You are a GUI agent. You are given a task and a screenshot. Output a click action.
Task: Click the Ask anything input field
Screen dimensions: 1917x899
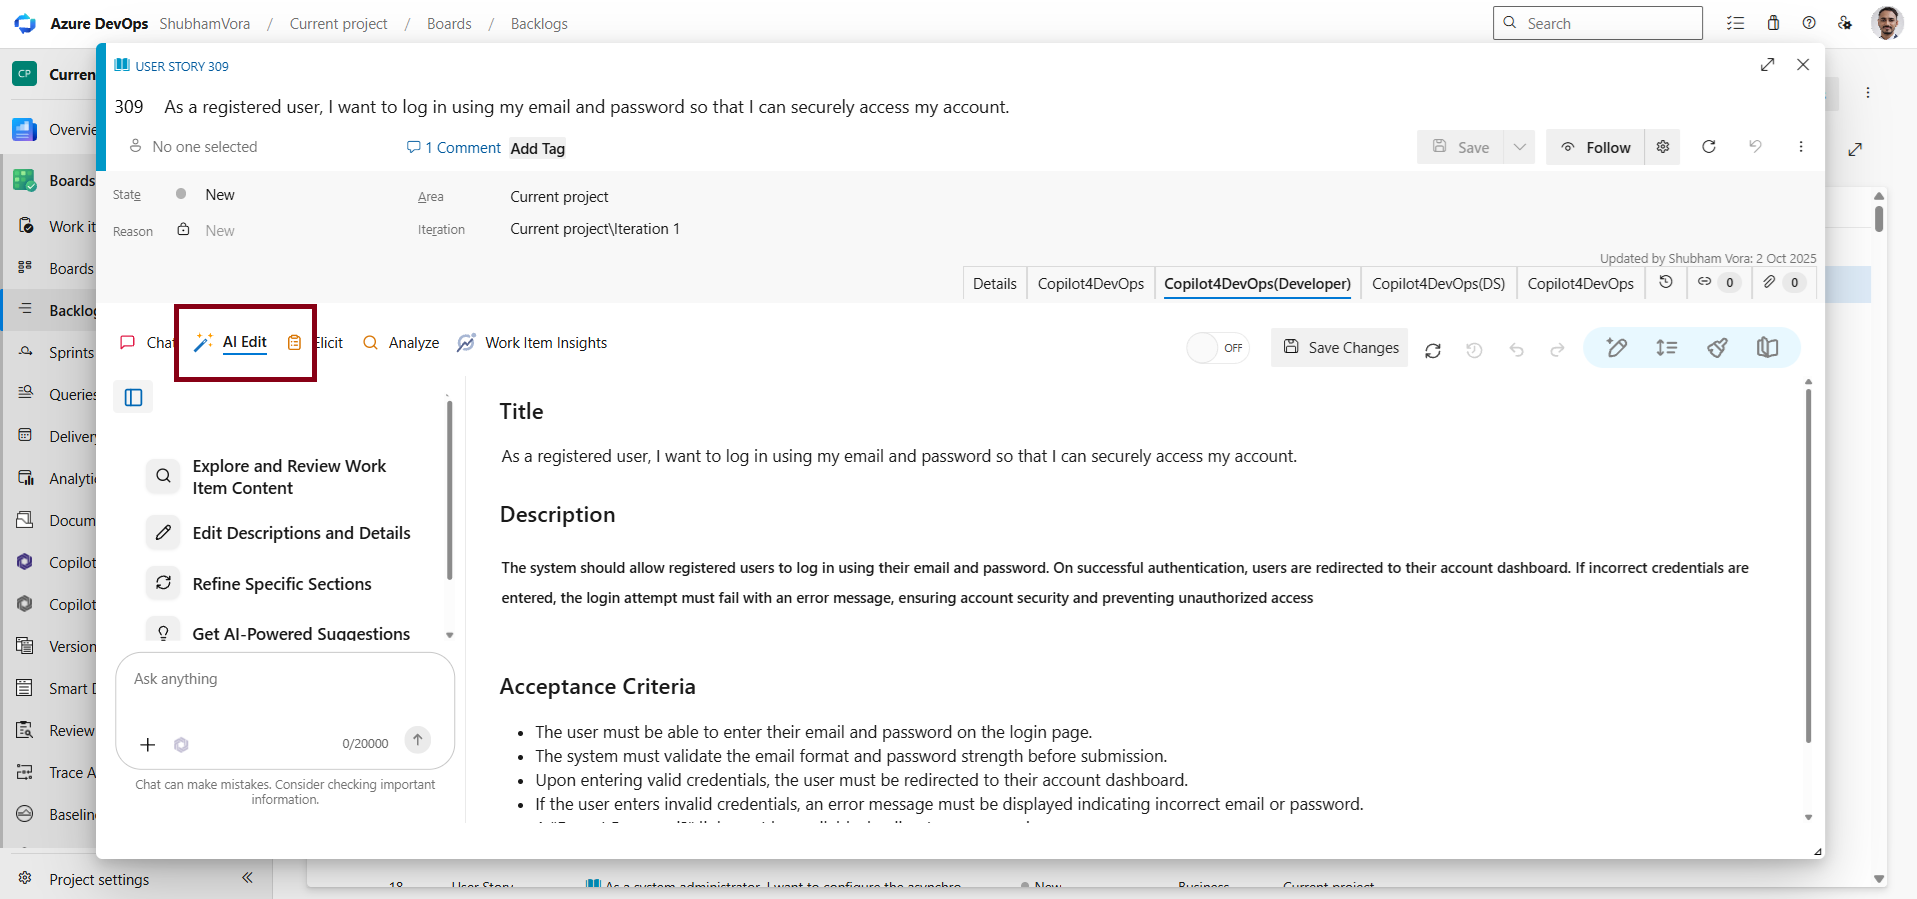(285, 695)
